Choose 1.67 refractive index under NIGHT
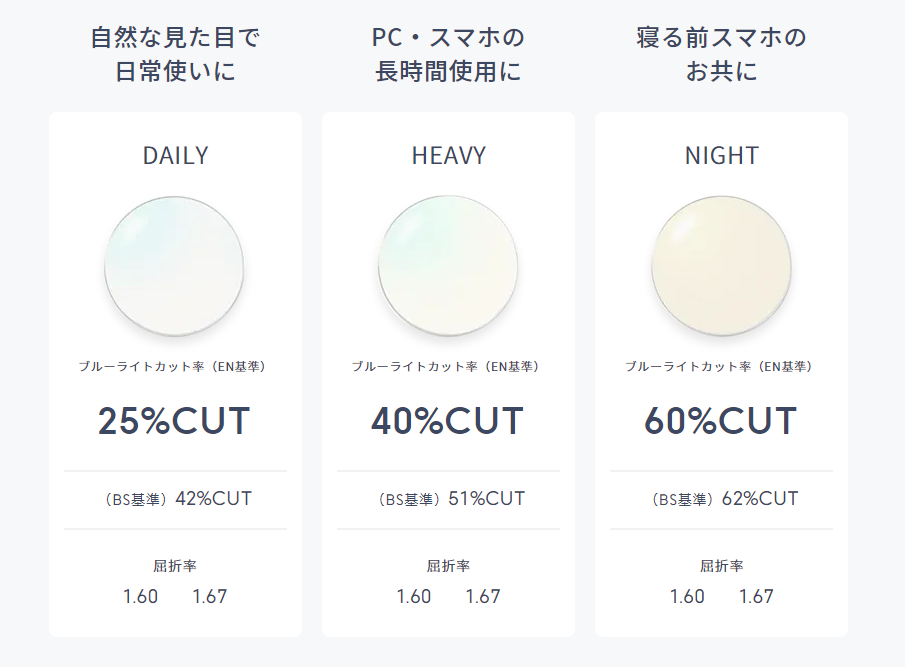 coord(756,596)
